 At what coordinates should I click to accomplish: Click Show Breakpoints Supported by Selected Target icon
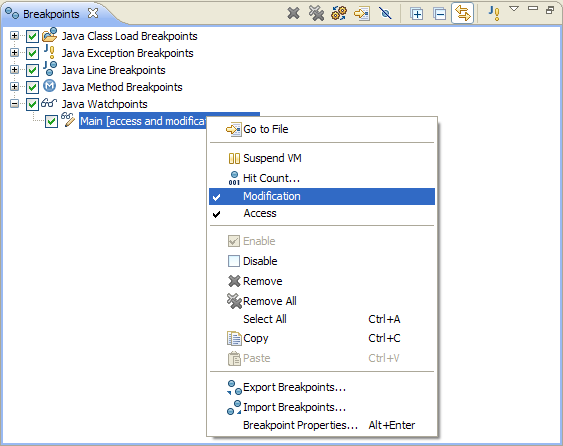click(x=339, y=14)
